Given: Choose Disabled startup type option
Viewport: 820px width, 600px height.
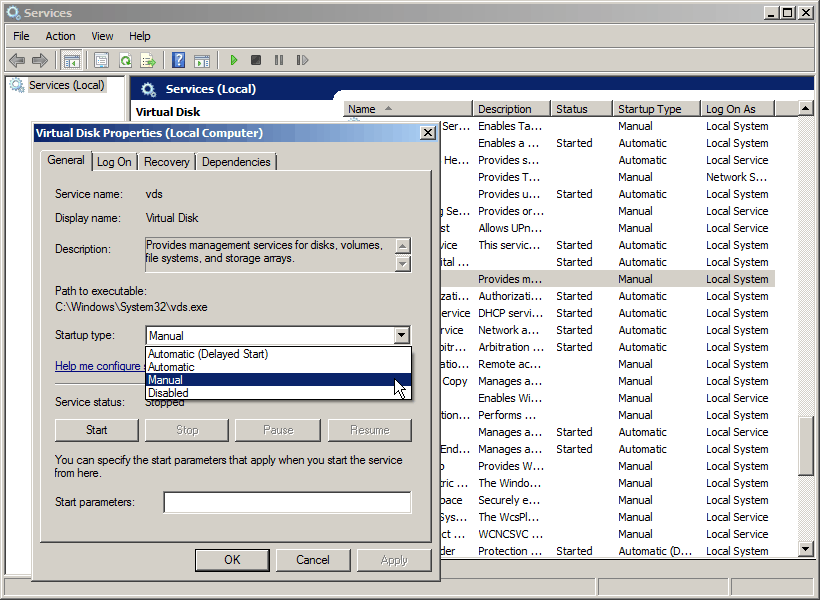Looking at the screenshot, I should point(278,393).
